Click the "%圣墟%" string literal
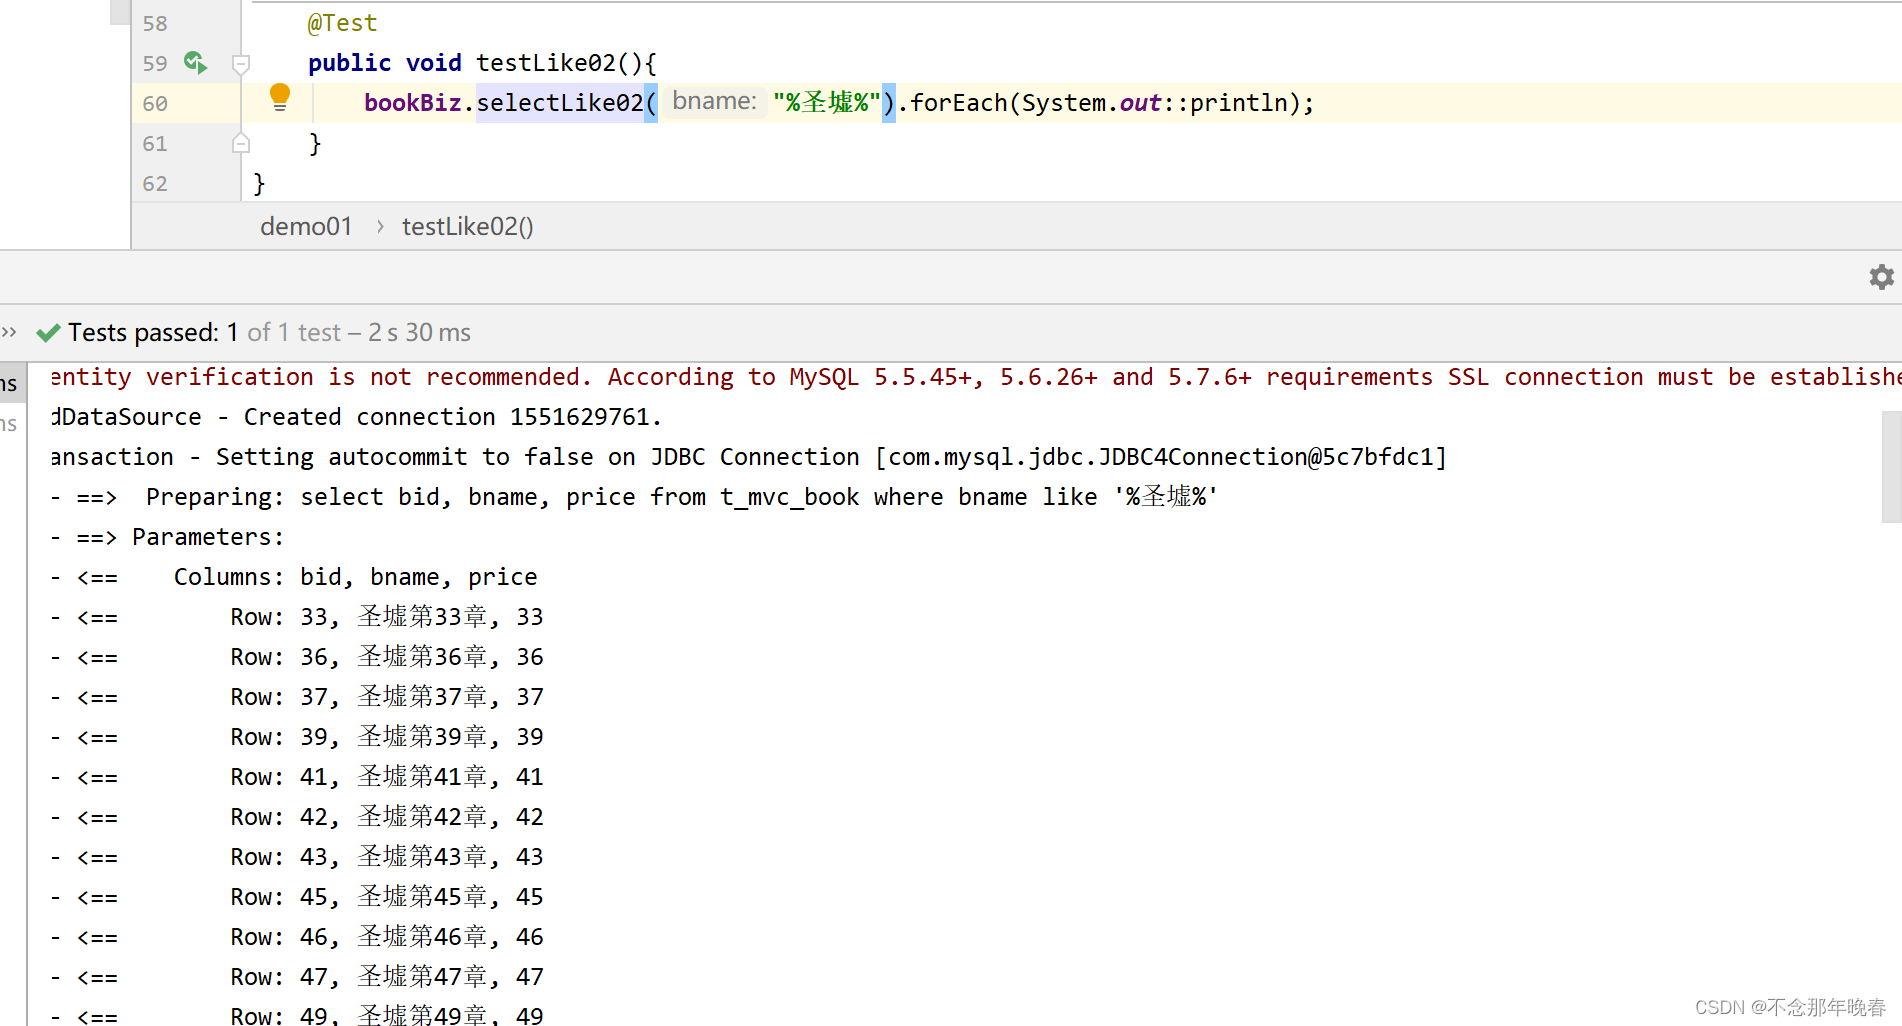The height and width of the screenshot is (1026, 1902). 826,103
